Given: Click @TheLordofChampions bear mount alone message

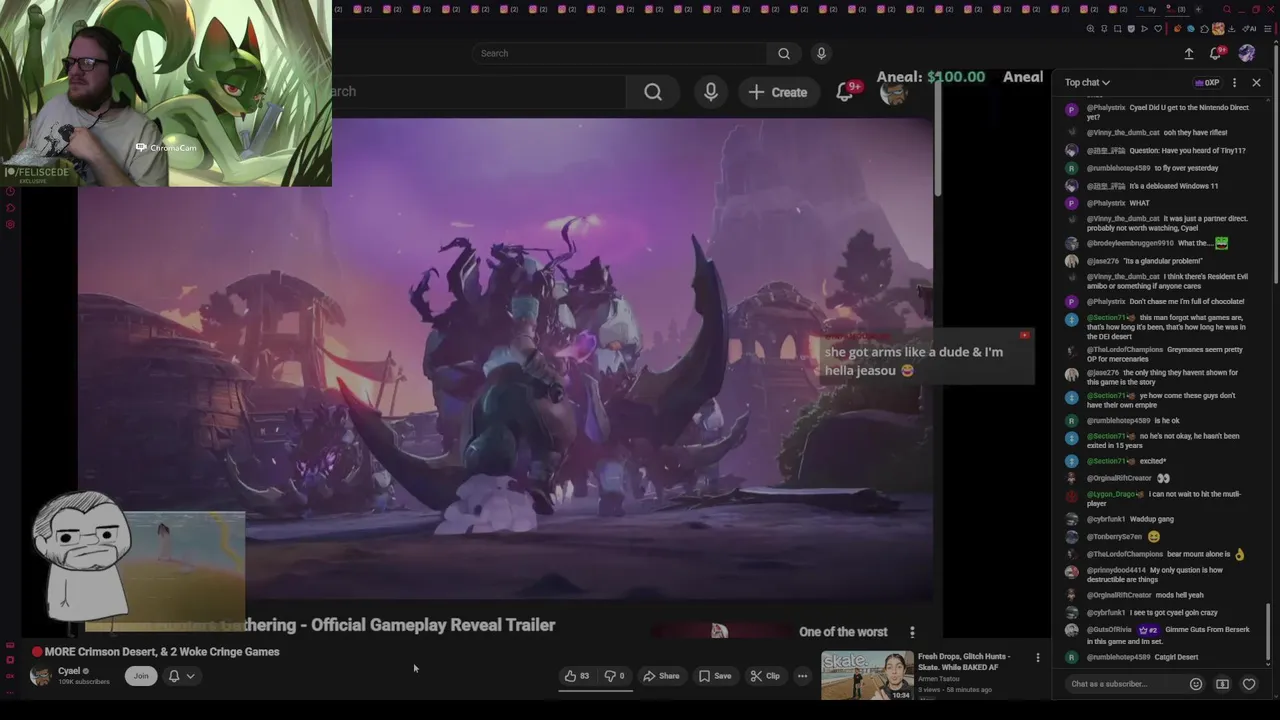Looking at the screenshot, I should point(1157,554).
